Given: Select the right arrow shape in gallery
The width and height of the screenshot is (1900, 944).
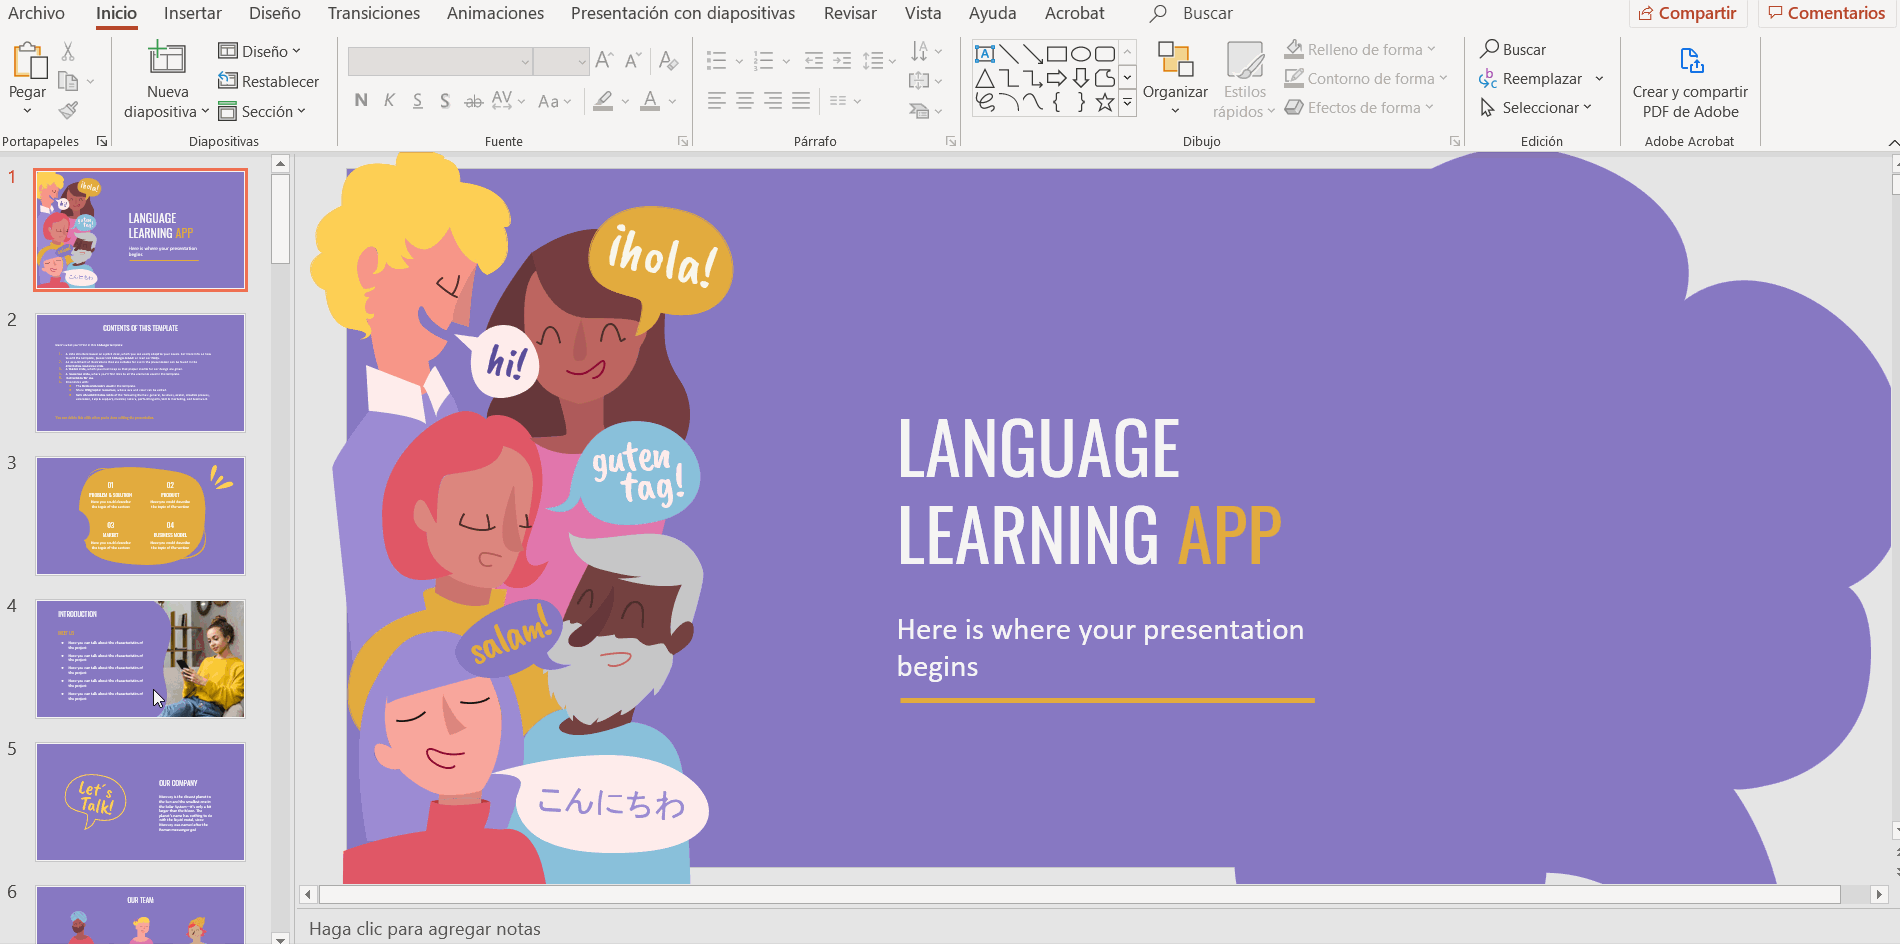Looking at the screenshot, I should tap(1057, 78).
